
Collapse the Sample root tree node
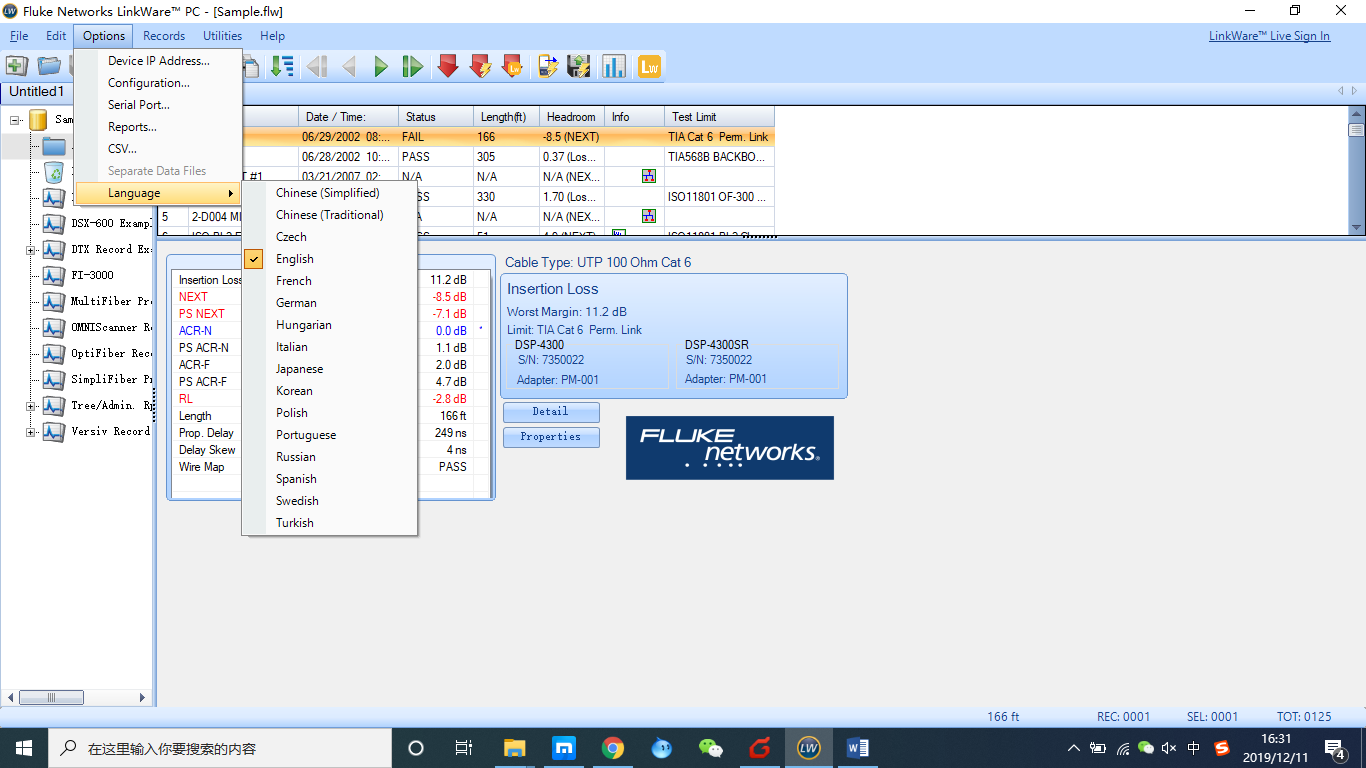point(15,120)
